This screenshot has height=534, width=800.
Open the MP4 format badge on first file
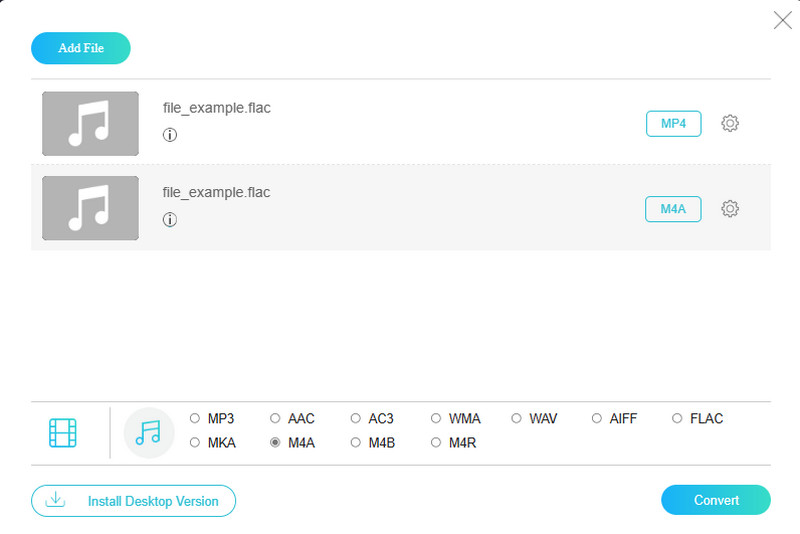[673, 124]
